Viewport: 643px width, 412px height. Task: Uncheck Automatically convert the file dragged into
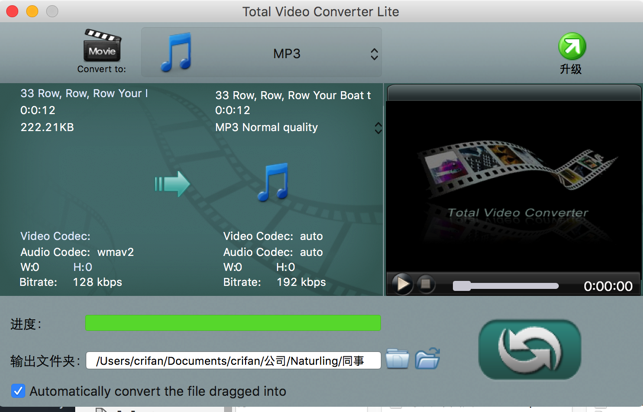coord(18,391)
